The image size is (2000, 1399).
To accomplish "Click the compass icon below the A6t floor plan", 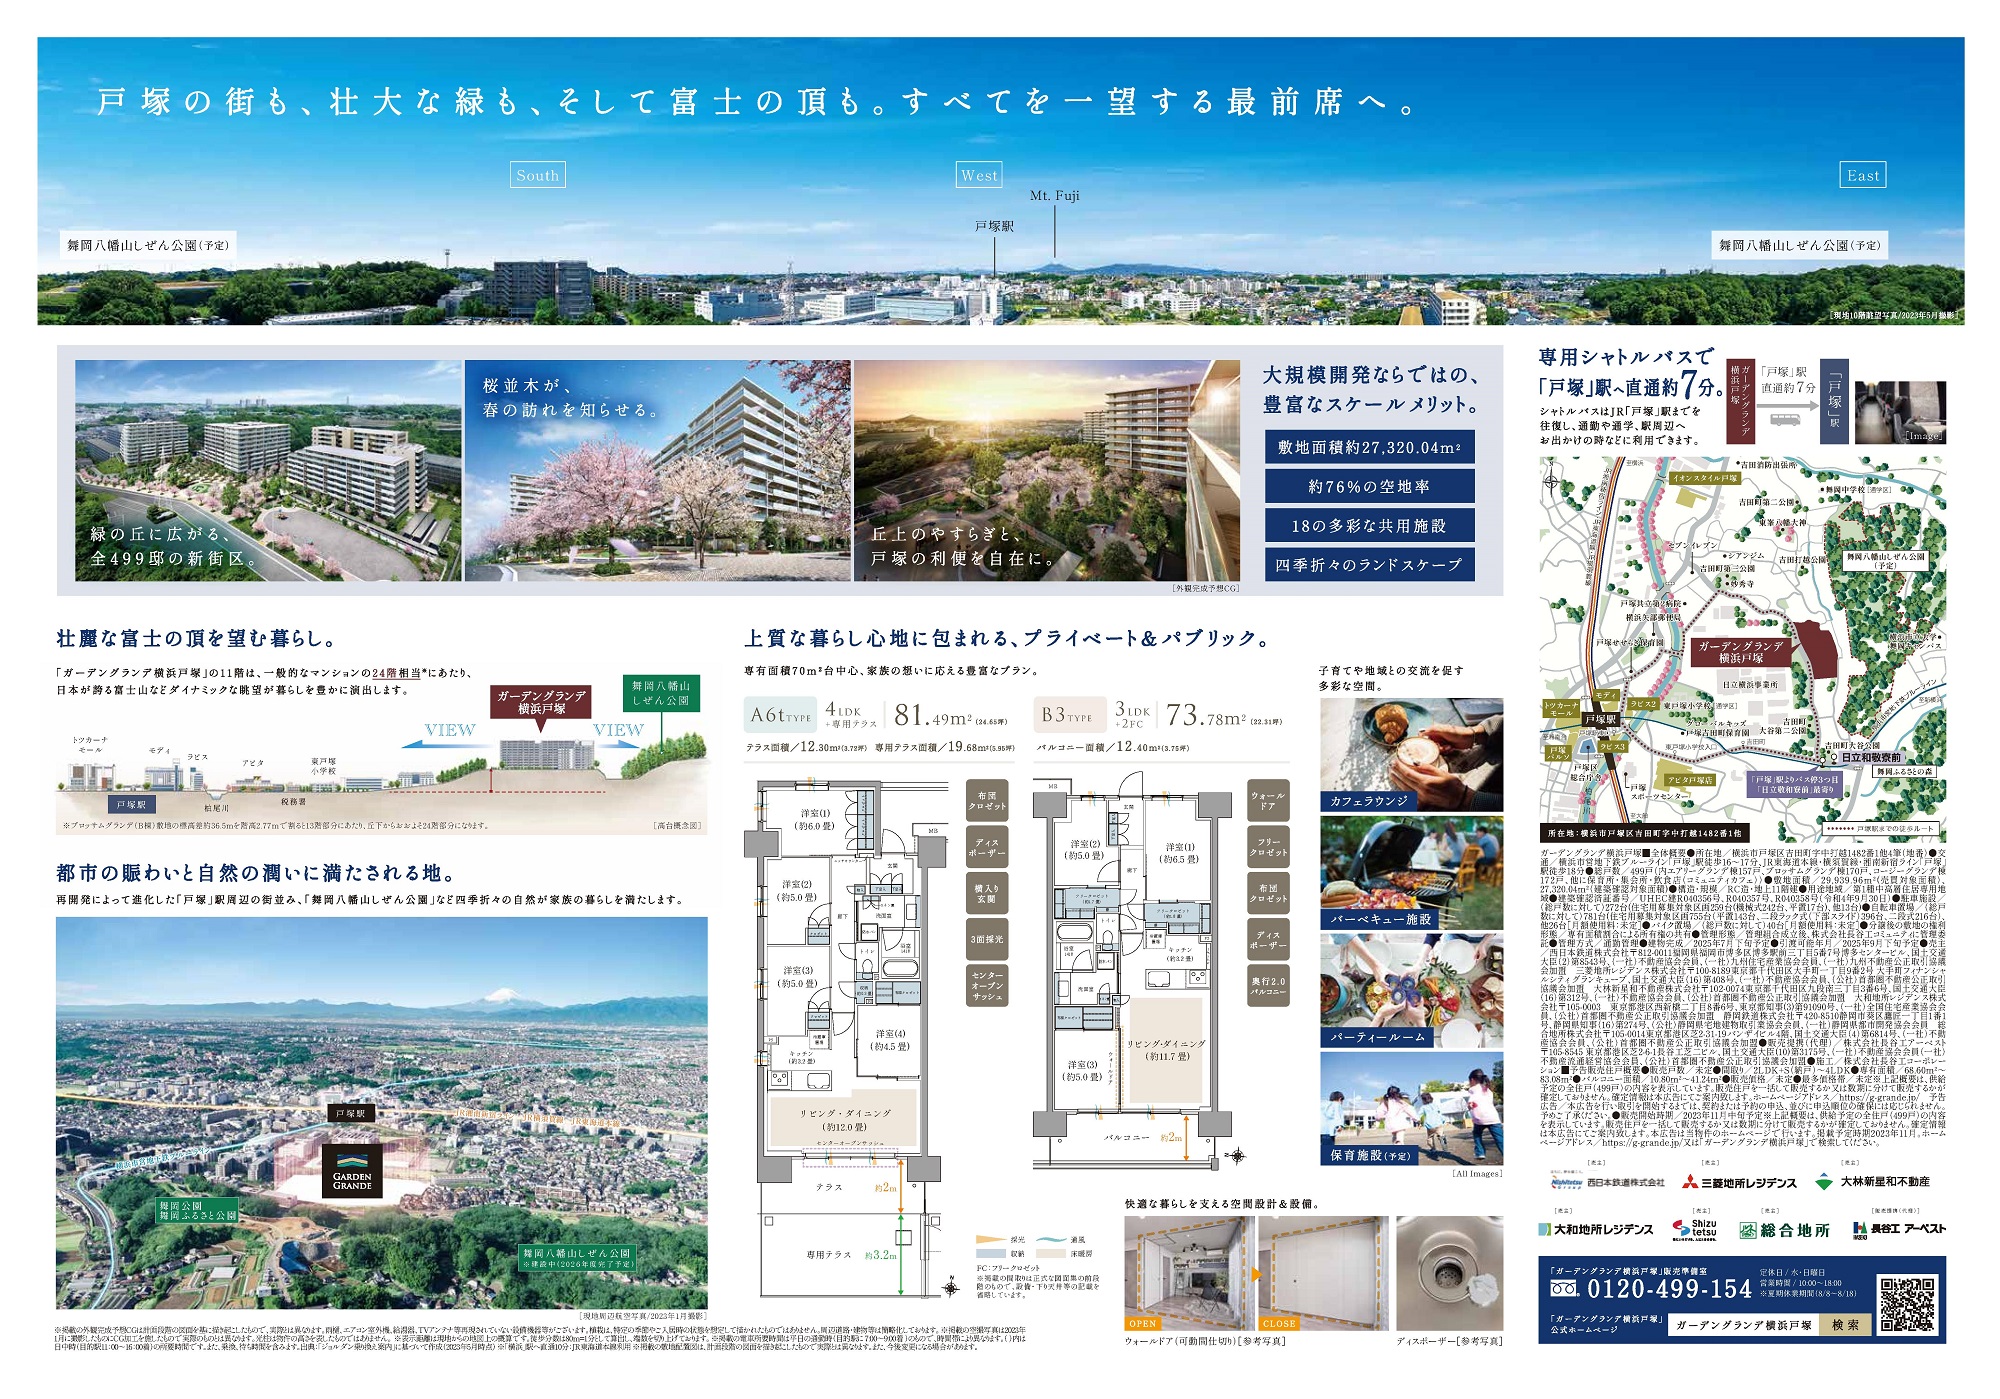I will 951,1287.
